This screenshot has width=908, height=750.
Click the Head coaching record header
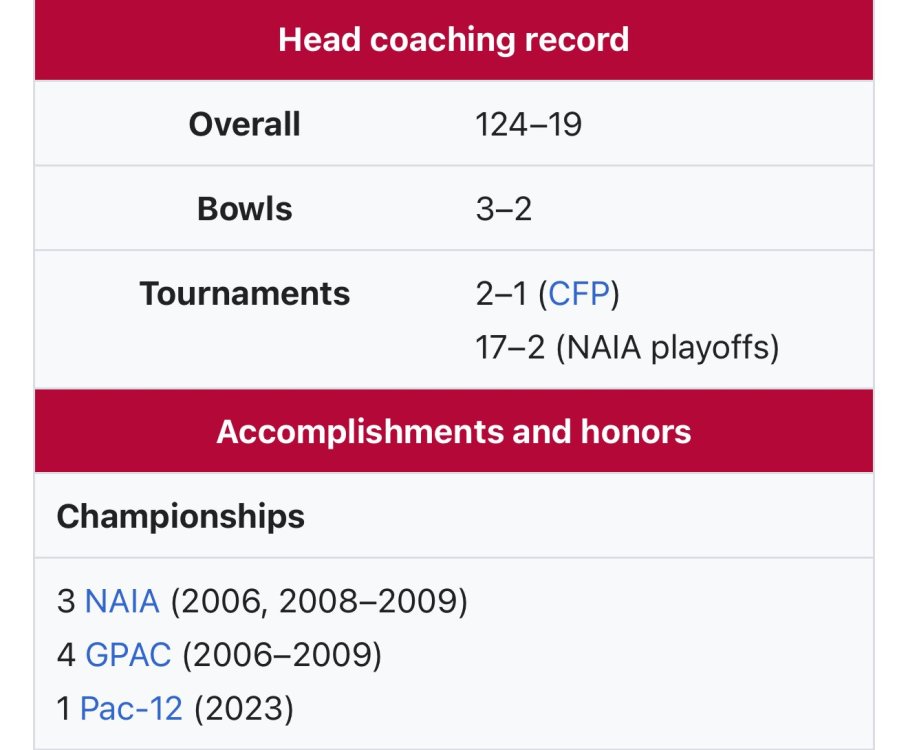click(x=453, y=40)
